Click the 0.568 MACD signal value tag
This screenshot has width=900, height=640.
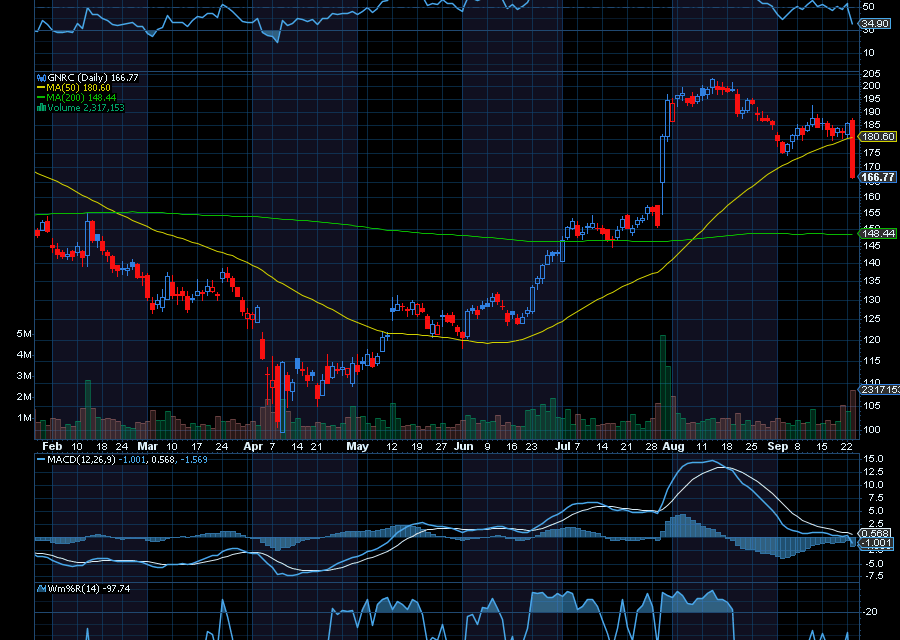tap(876, 533)
